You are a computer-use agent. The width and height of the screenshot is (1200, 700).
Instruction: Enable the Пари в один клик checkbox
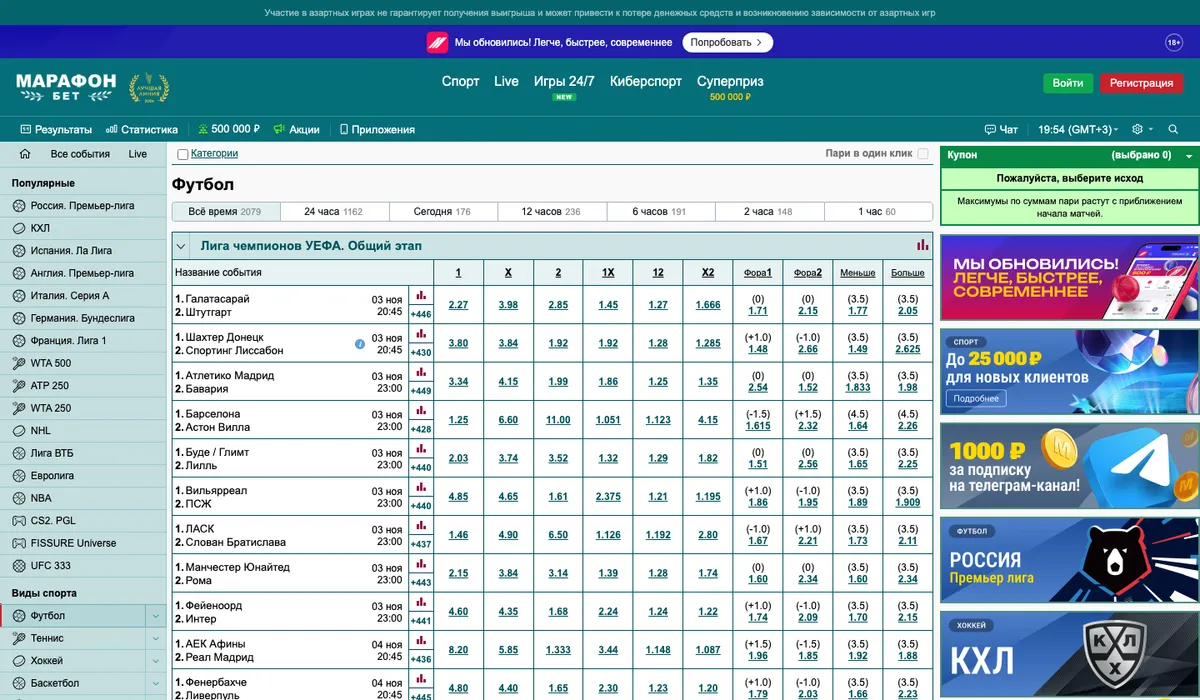tap(923, 154)
